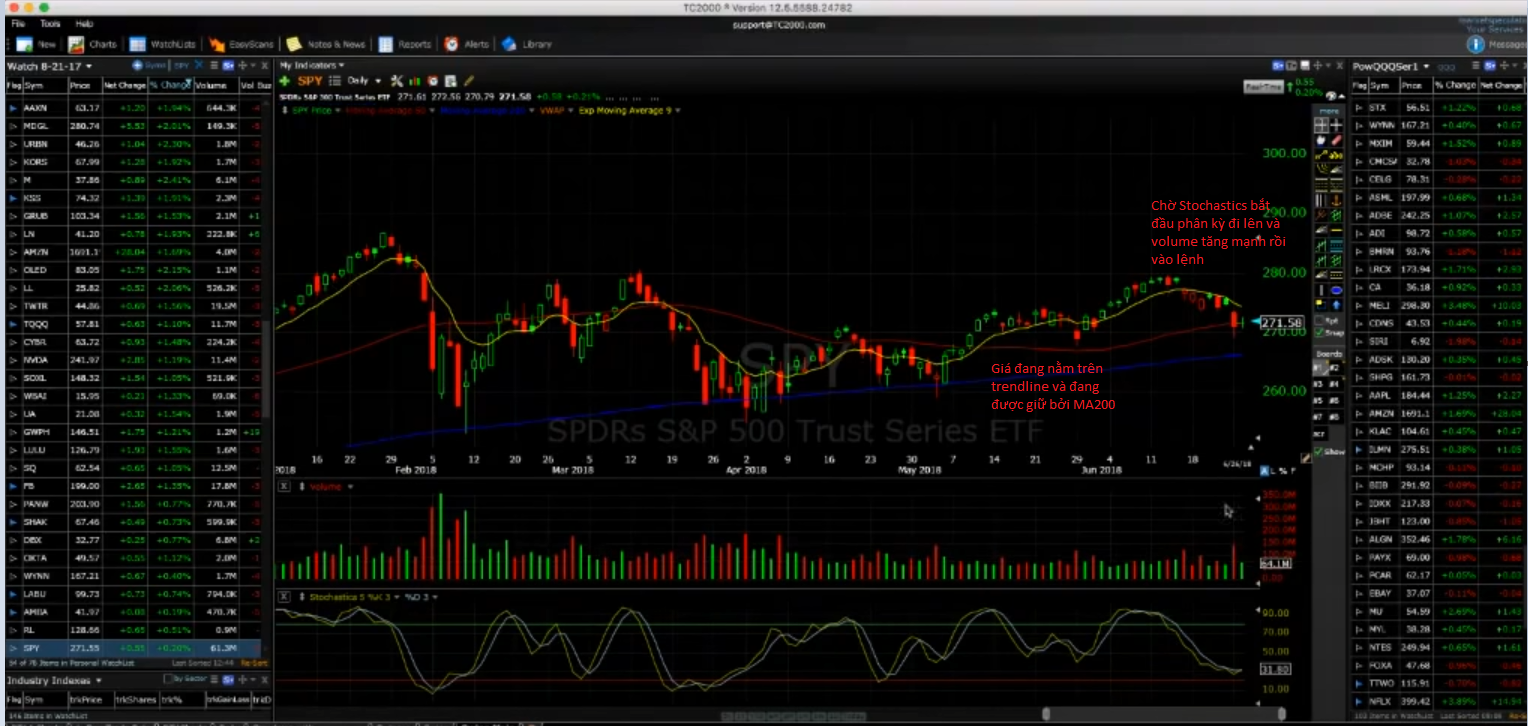Open the Tools menu
Viewport: 1528px width, 726px height.
tap(50, 23)
